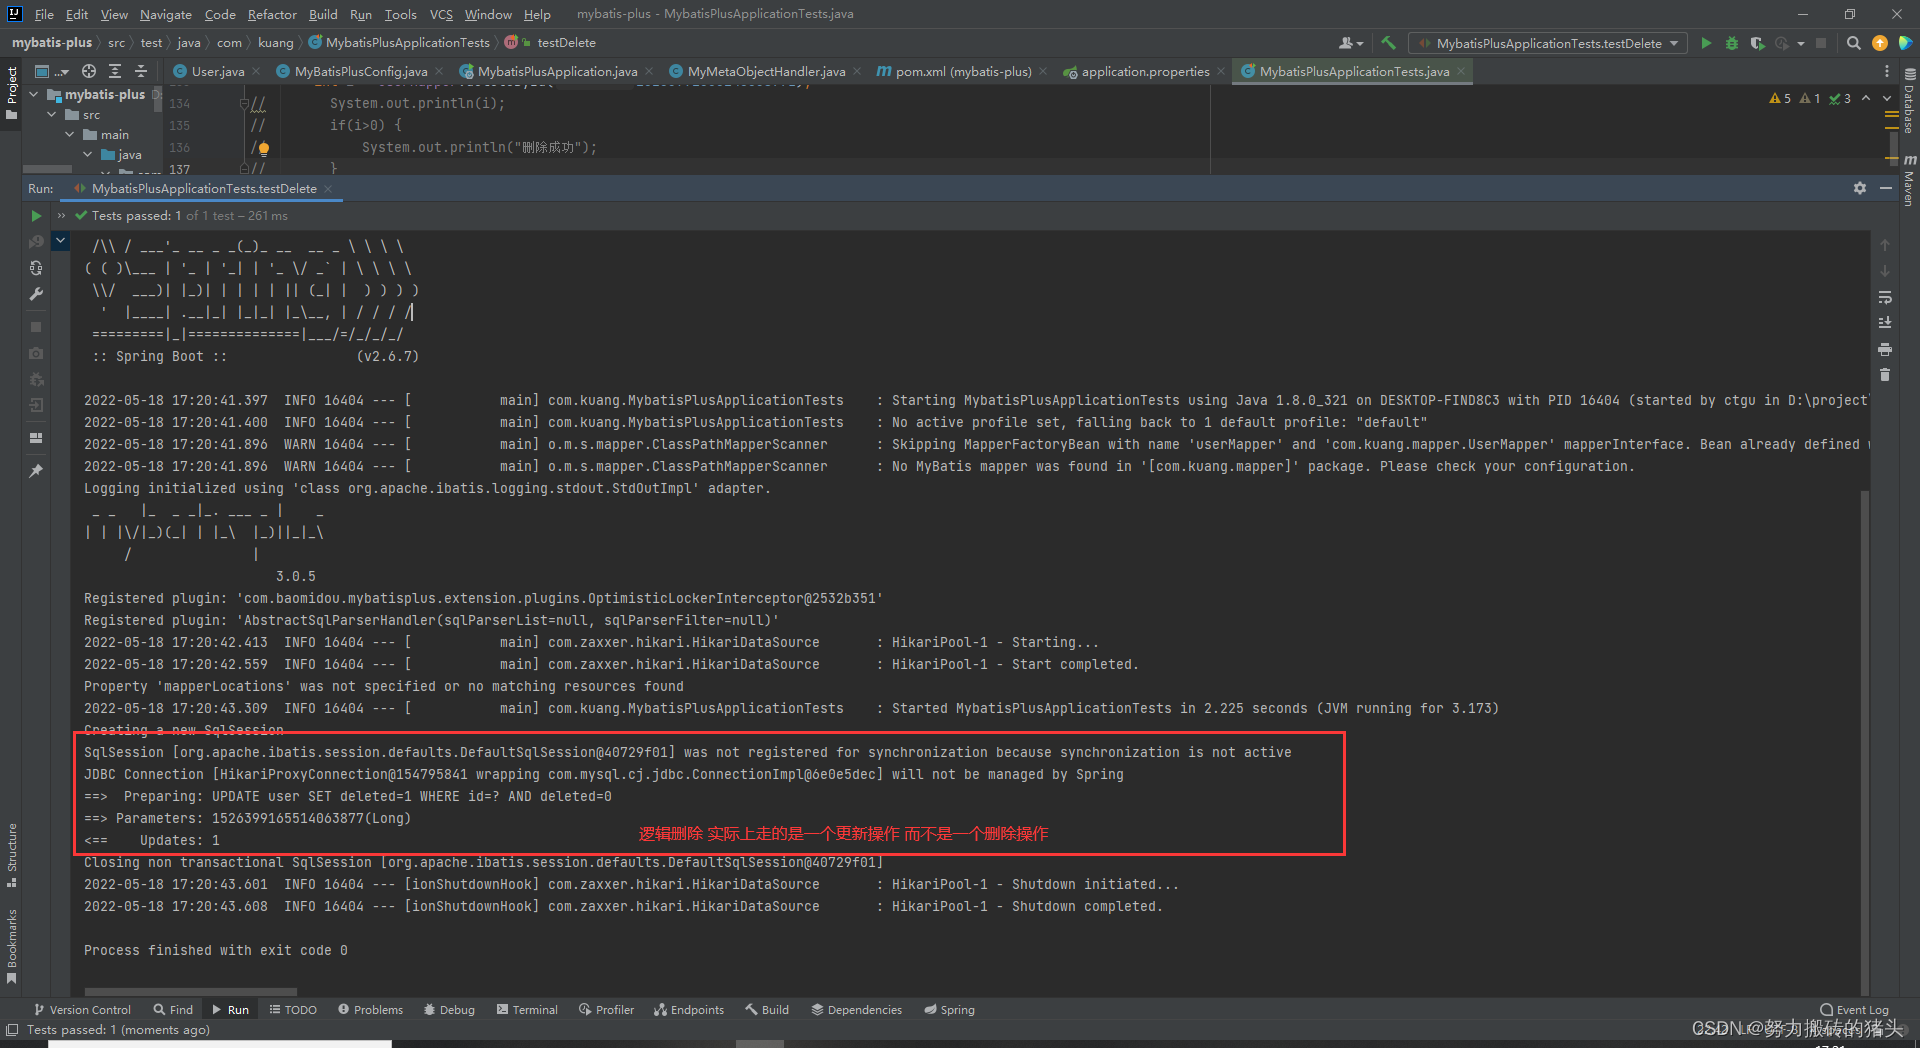Pin the Run tab with the pin icon

(x=36, y=471)
